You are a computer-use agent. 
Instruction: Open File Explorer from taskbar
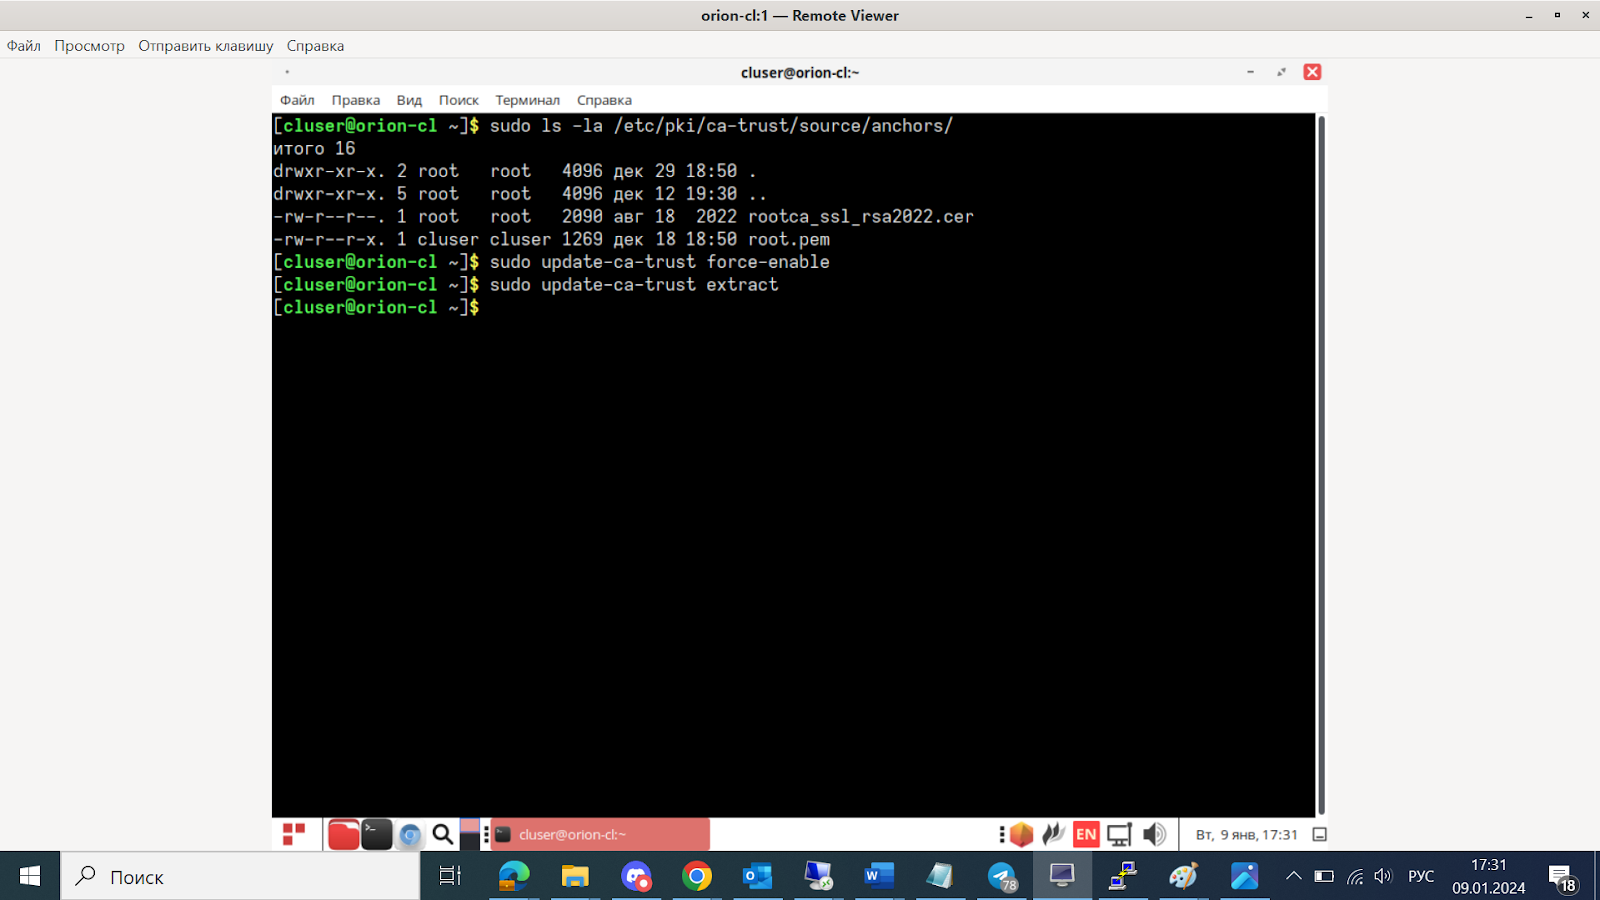(x=575, y=876)
